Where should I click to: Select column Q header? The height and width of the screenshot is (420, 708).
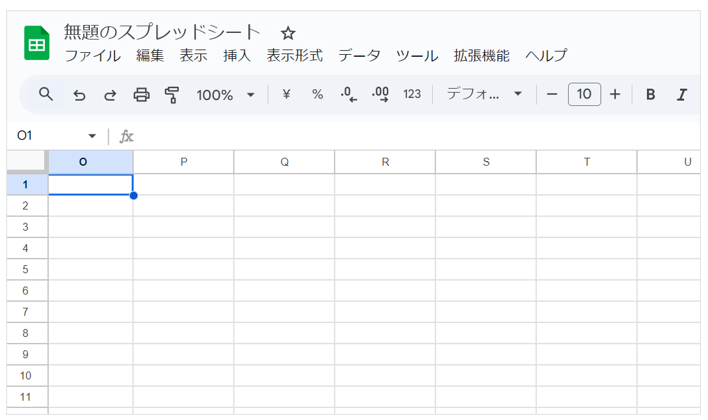(x=284, y=162)
